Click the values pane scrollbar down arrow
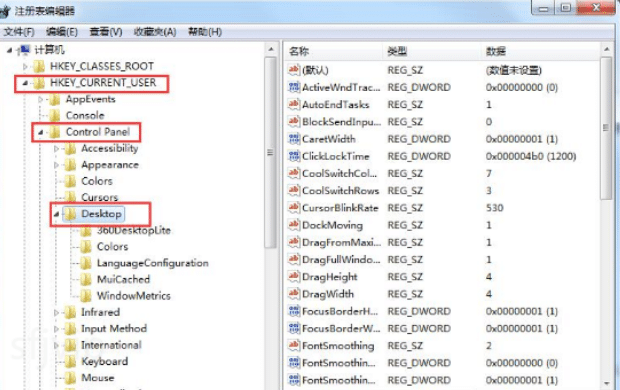The height and width of the screenshot is (390, 620). tap(607, 383)
